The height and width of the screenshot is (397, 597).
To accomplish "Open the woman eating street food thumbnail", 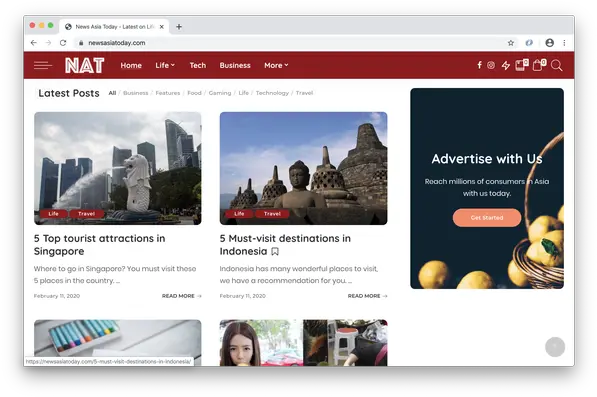I will 303,343.
